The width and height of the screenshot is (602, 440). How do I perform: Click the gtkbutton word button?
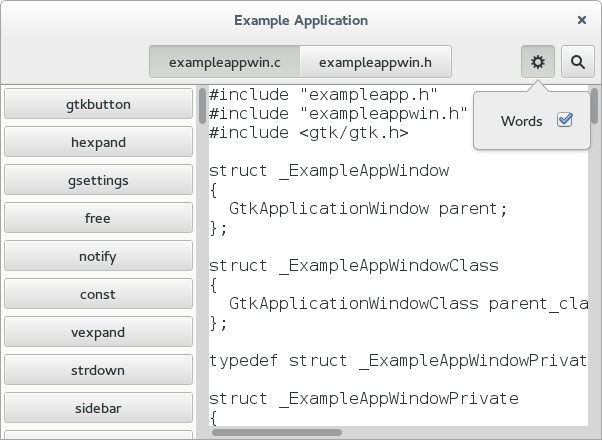(x=98, y=104)
